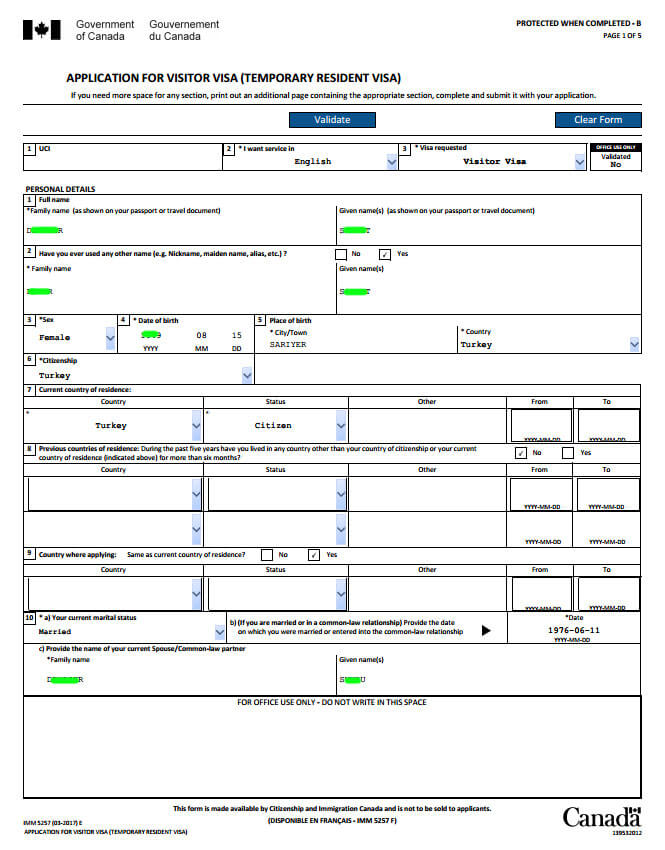Click City/Town field showing SARIYER

362,345
